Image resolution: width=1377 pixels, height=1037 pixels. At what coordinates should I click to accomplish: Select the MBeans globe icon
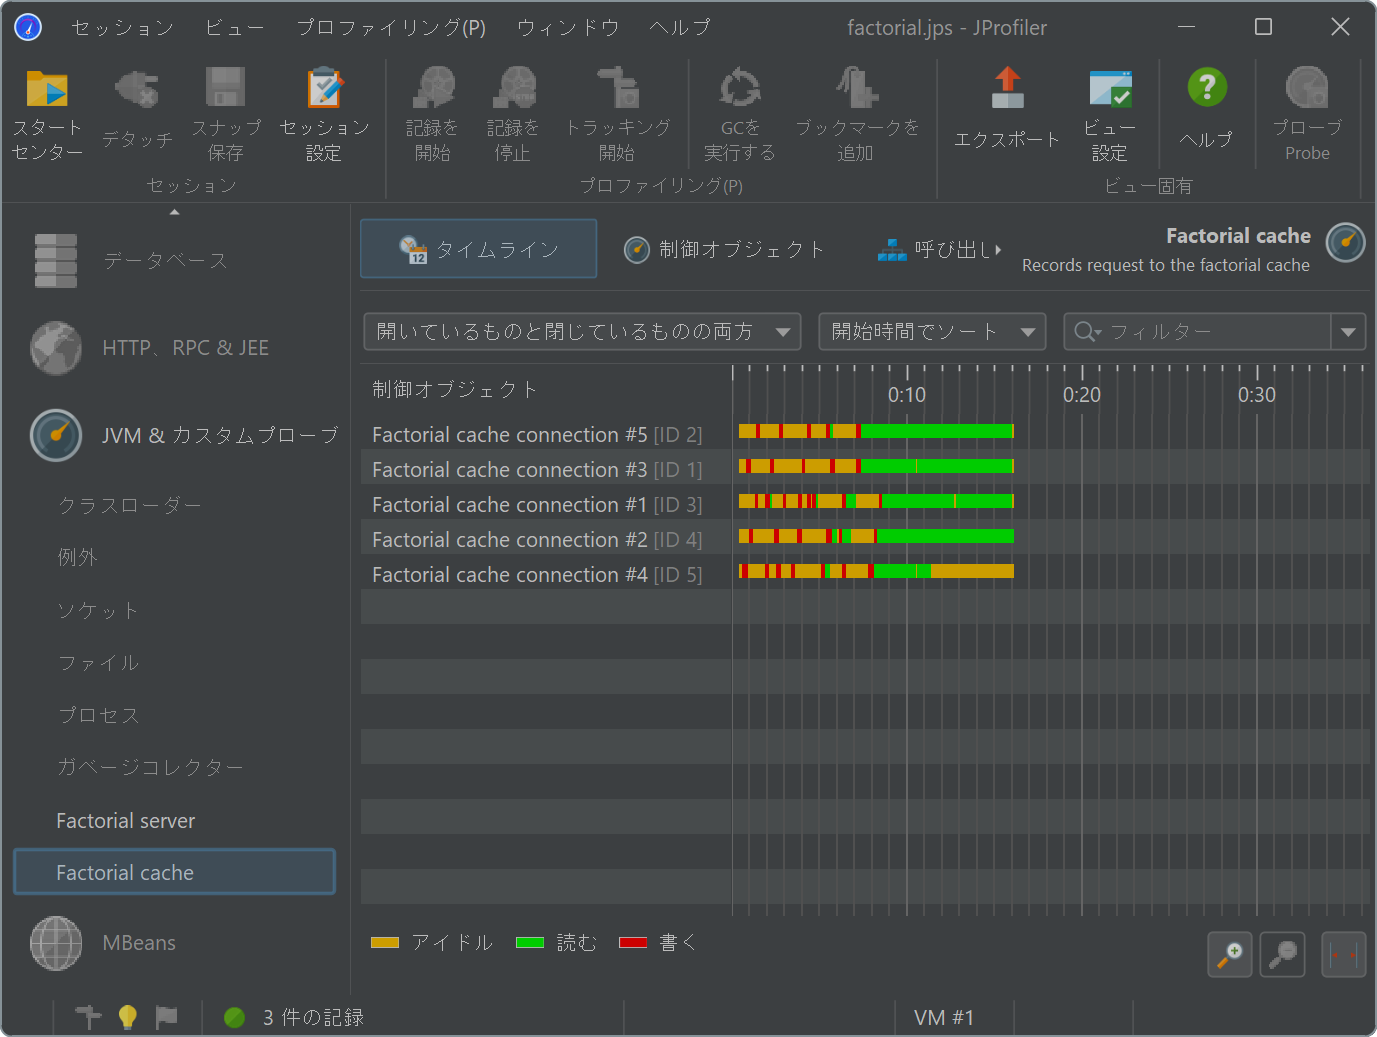pos(56,943)
